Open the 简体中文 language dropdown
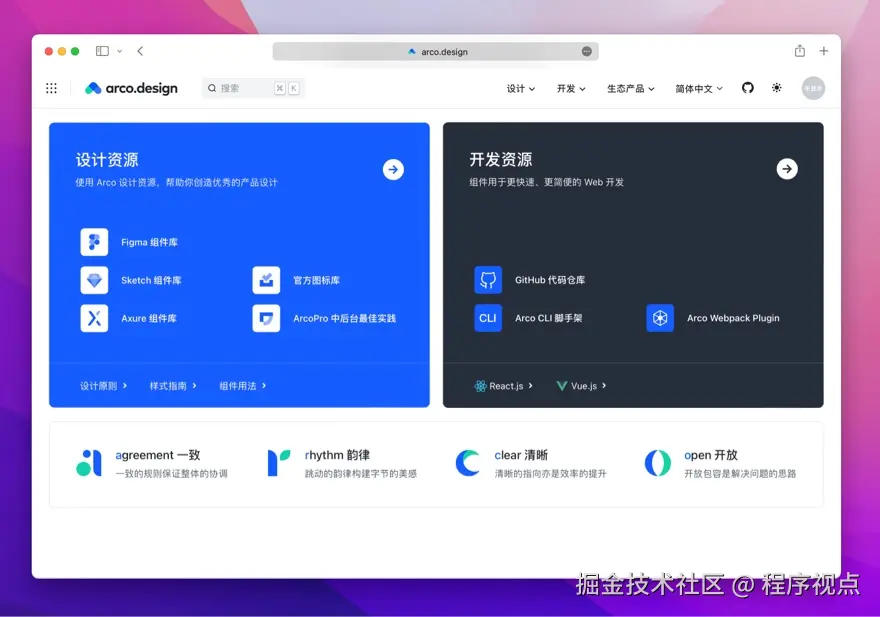The height and width of the screenshot is (617, 880). (699, 89)
